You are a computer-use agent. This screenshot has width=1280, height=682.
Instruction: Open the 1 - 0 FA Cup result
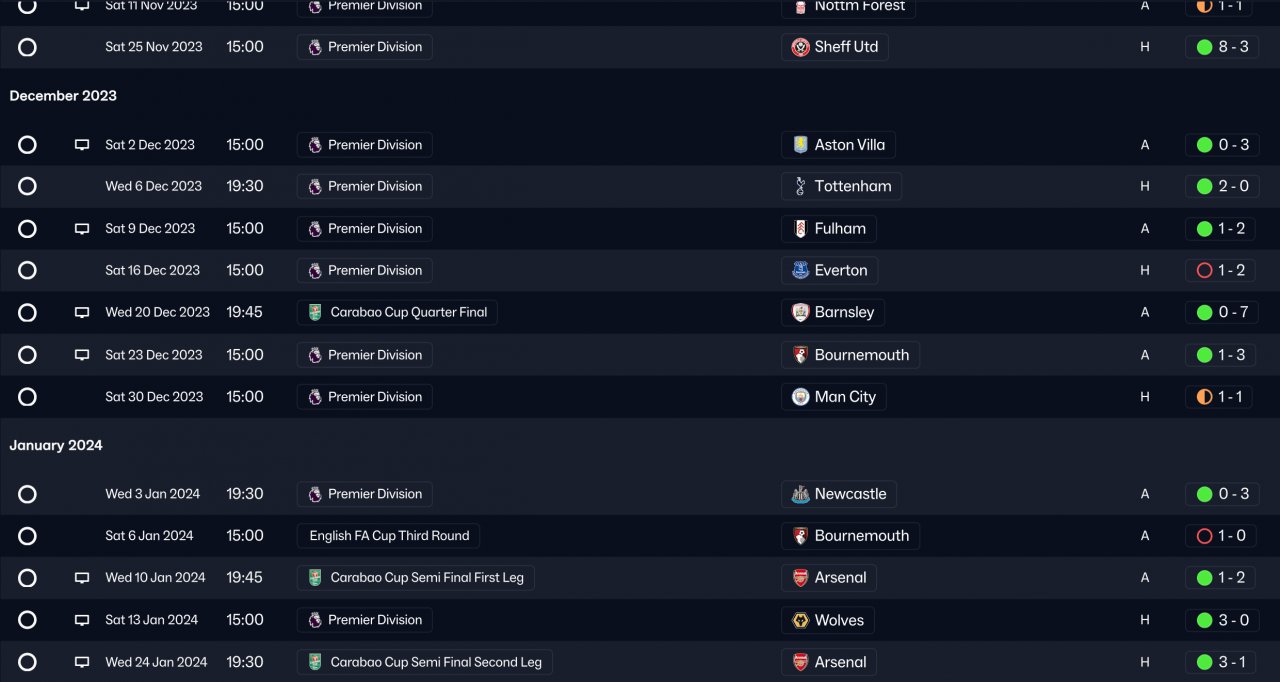tap(1232, 536)
